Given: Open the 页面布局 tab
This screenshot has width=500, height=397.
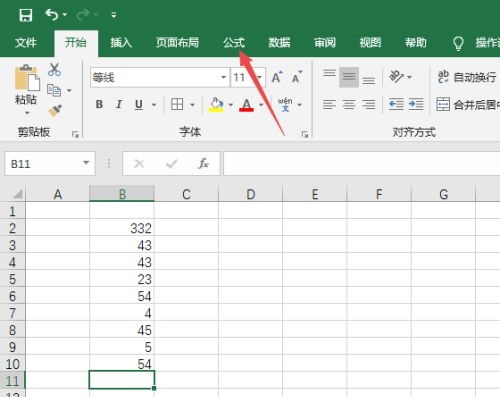Looking at the screenshot, I should coord(177,43).
